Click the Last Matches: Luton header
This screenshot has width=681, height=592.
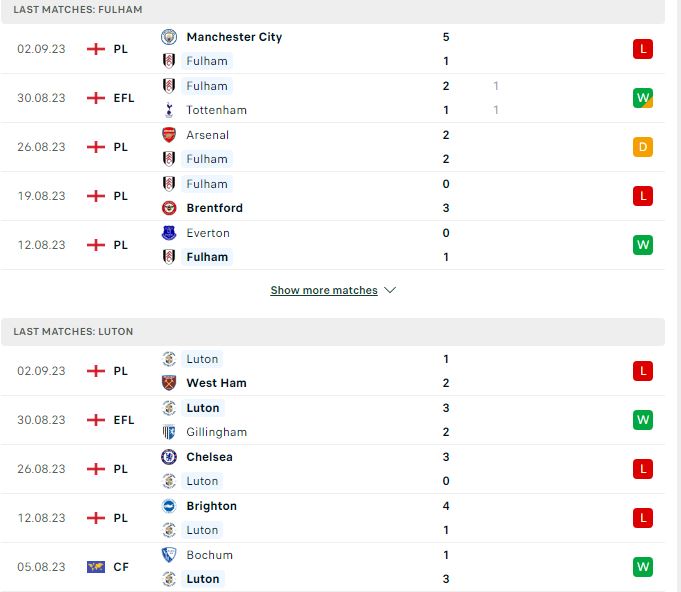point(73,332)
